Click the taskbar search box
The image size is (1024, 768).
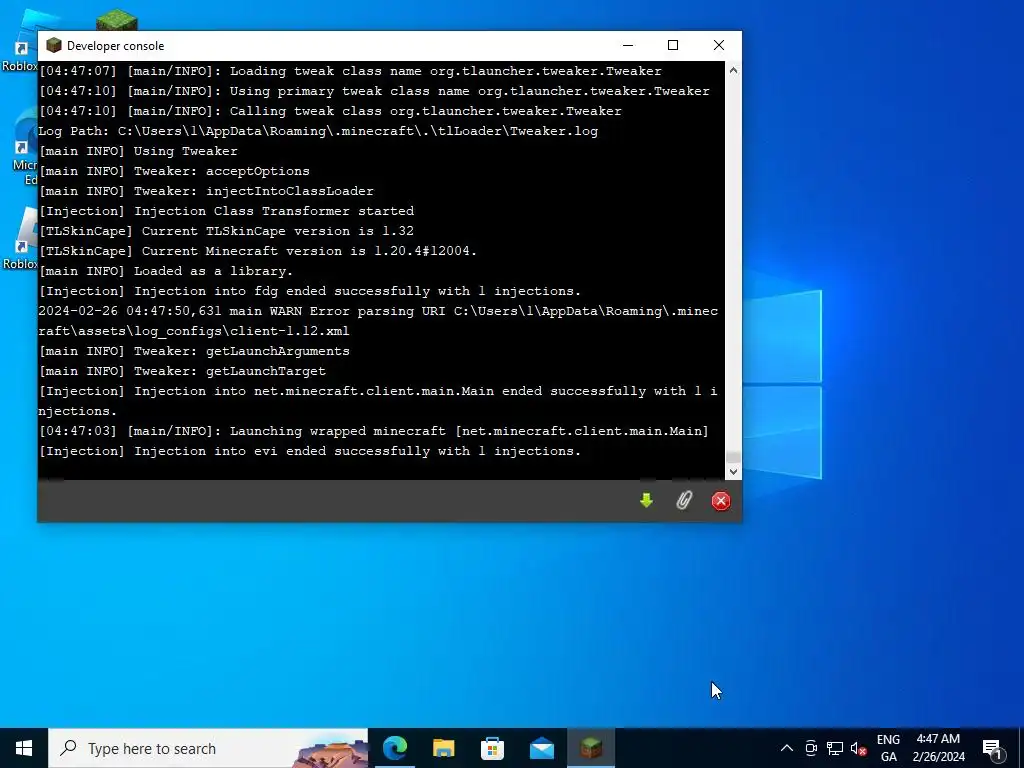(208, 748)
